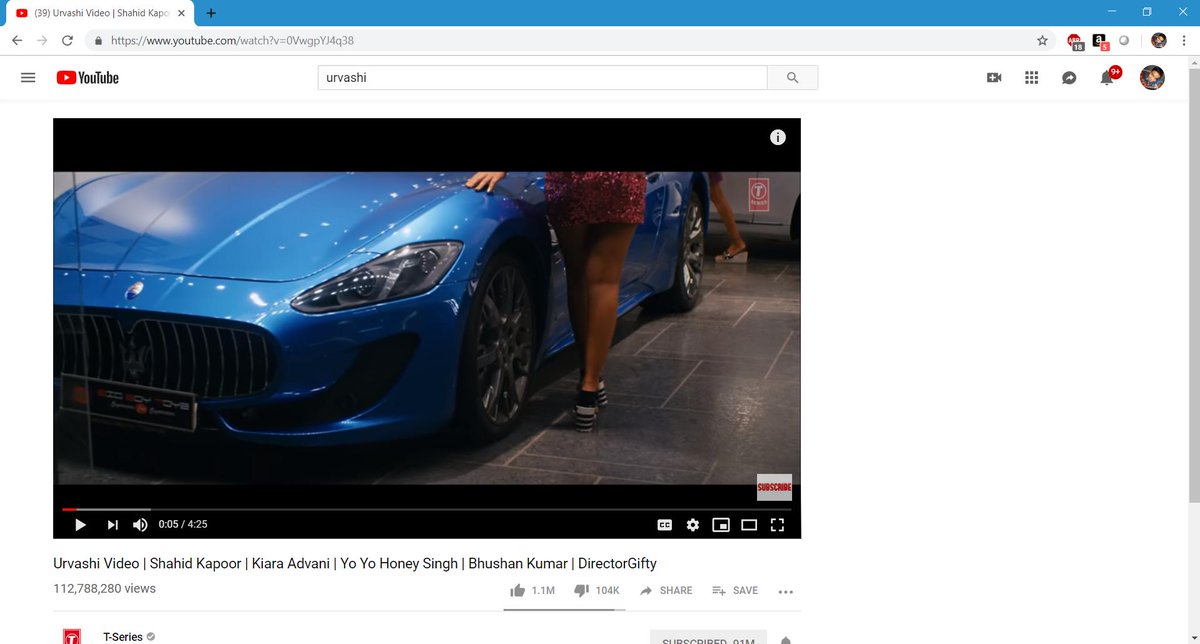
Task: Seek along the video progress bar
Action: pyautogui.click(x=427, y=509)
